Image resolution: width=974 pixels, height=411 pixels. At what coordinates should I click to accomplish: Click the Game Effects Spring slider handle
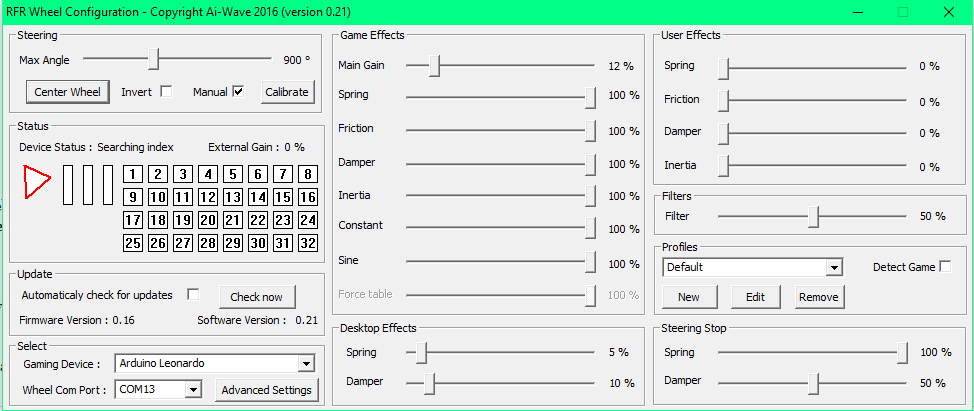[590, 97]
